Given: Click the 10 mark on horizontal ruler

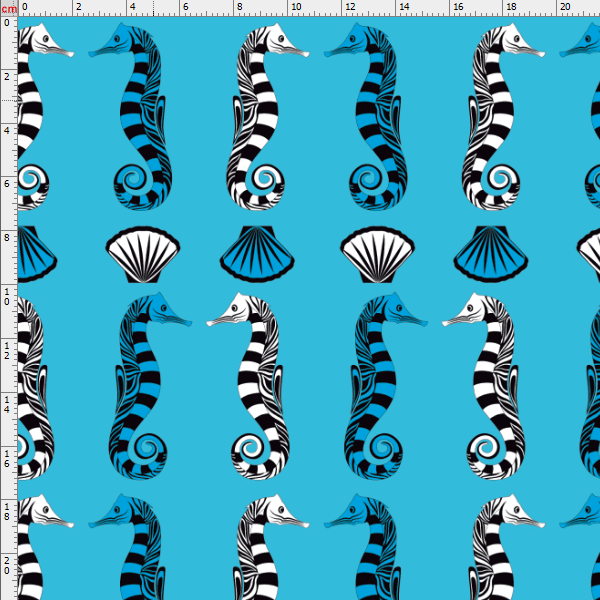Looking at the screenshot, I should coord(296,7).
